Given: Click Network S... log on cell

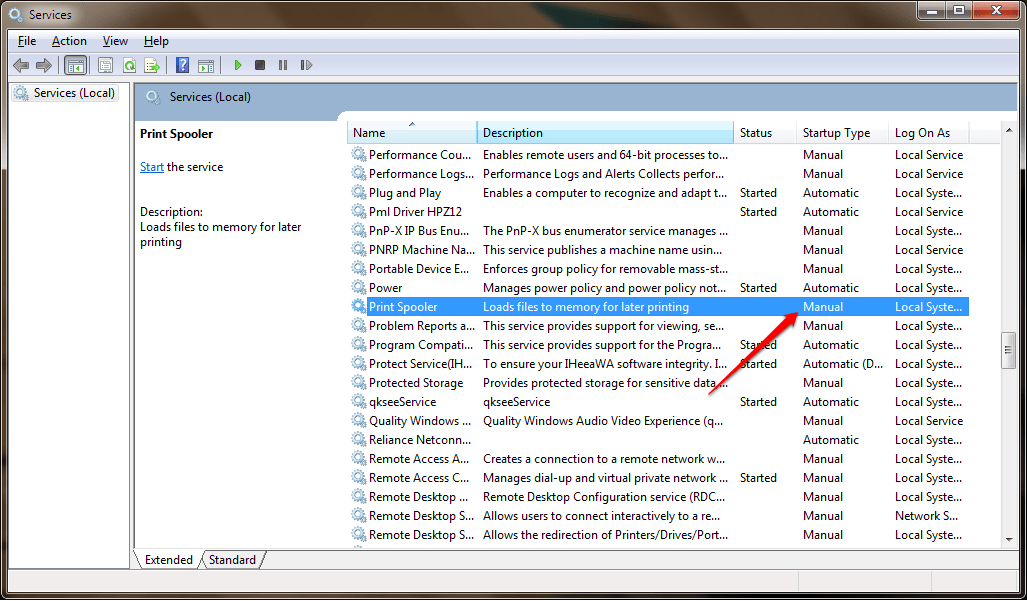Looking at the screenshot, I should coord(926,515).
